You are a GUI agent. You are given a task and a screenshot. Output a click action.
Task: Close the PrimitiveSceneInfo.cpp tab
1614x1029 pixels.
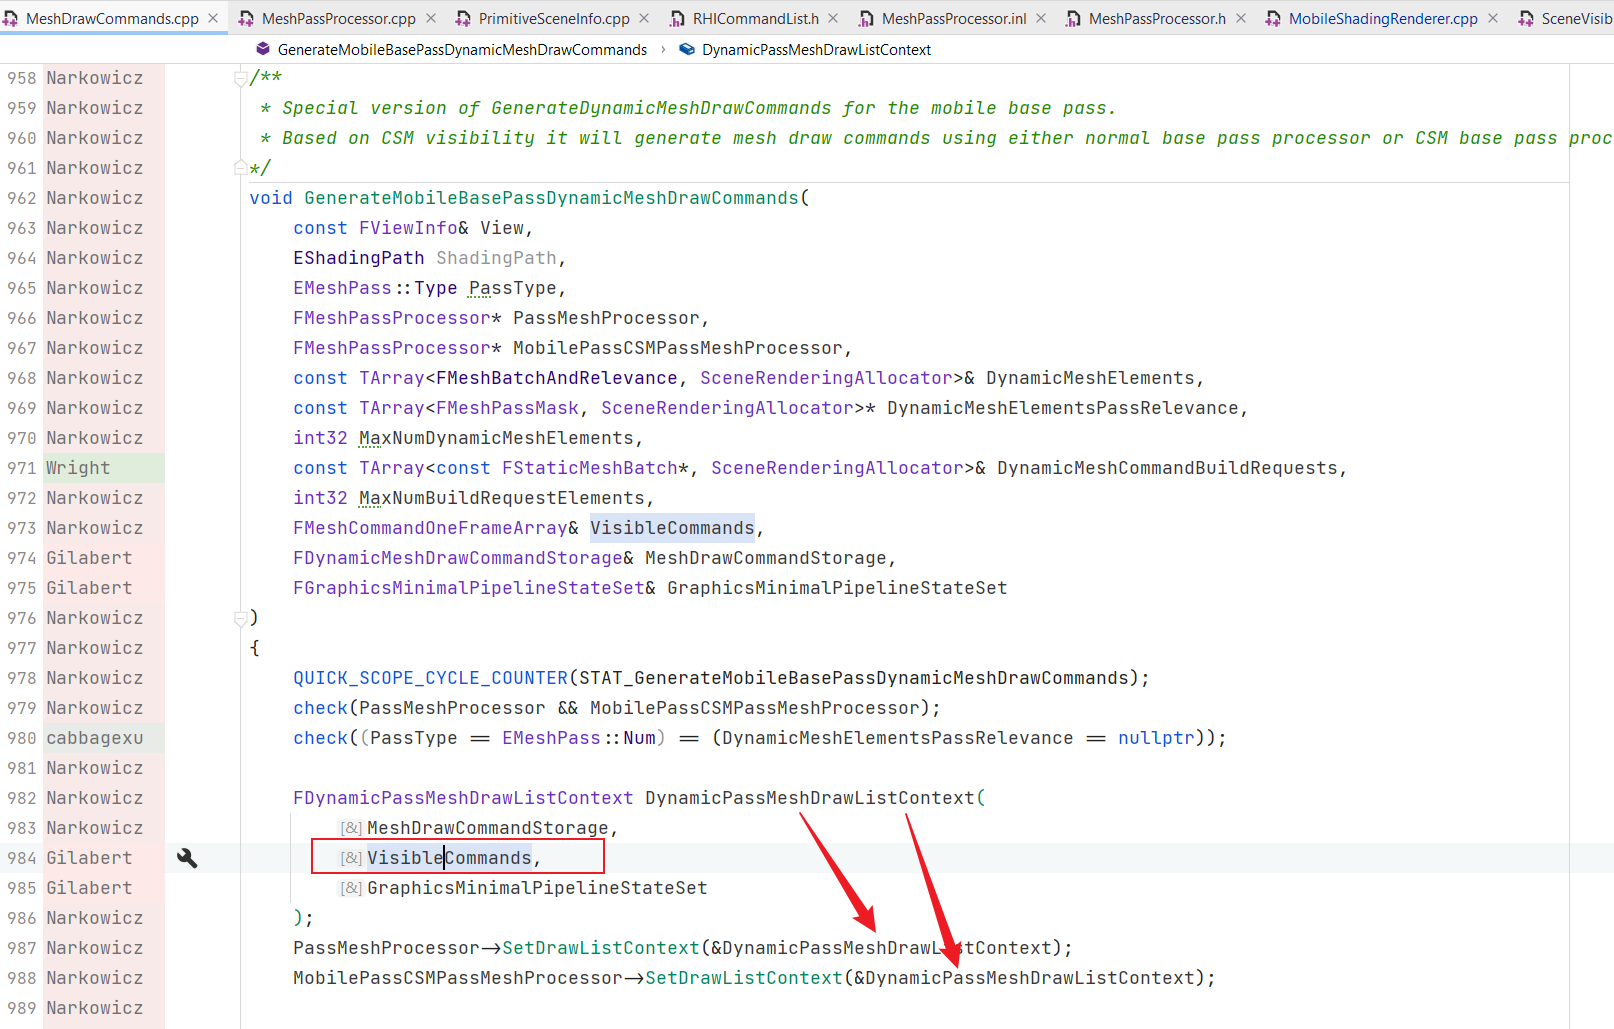pos(644,19)
